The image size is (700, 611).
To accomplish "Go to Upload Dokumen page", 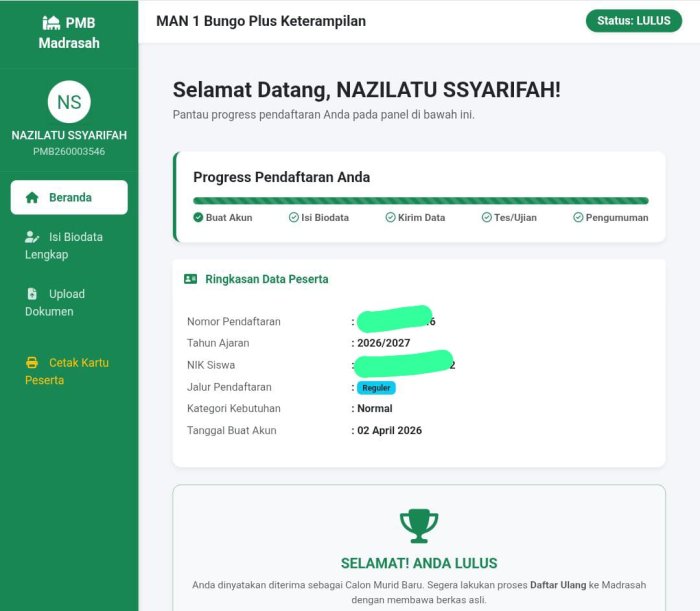I will pos(69,303).
